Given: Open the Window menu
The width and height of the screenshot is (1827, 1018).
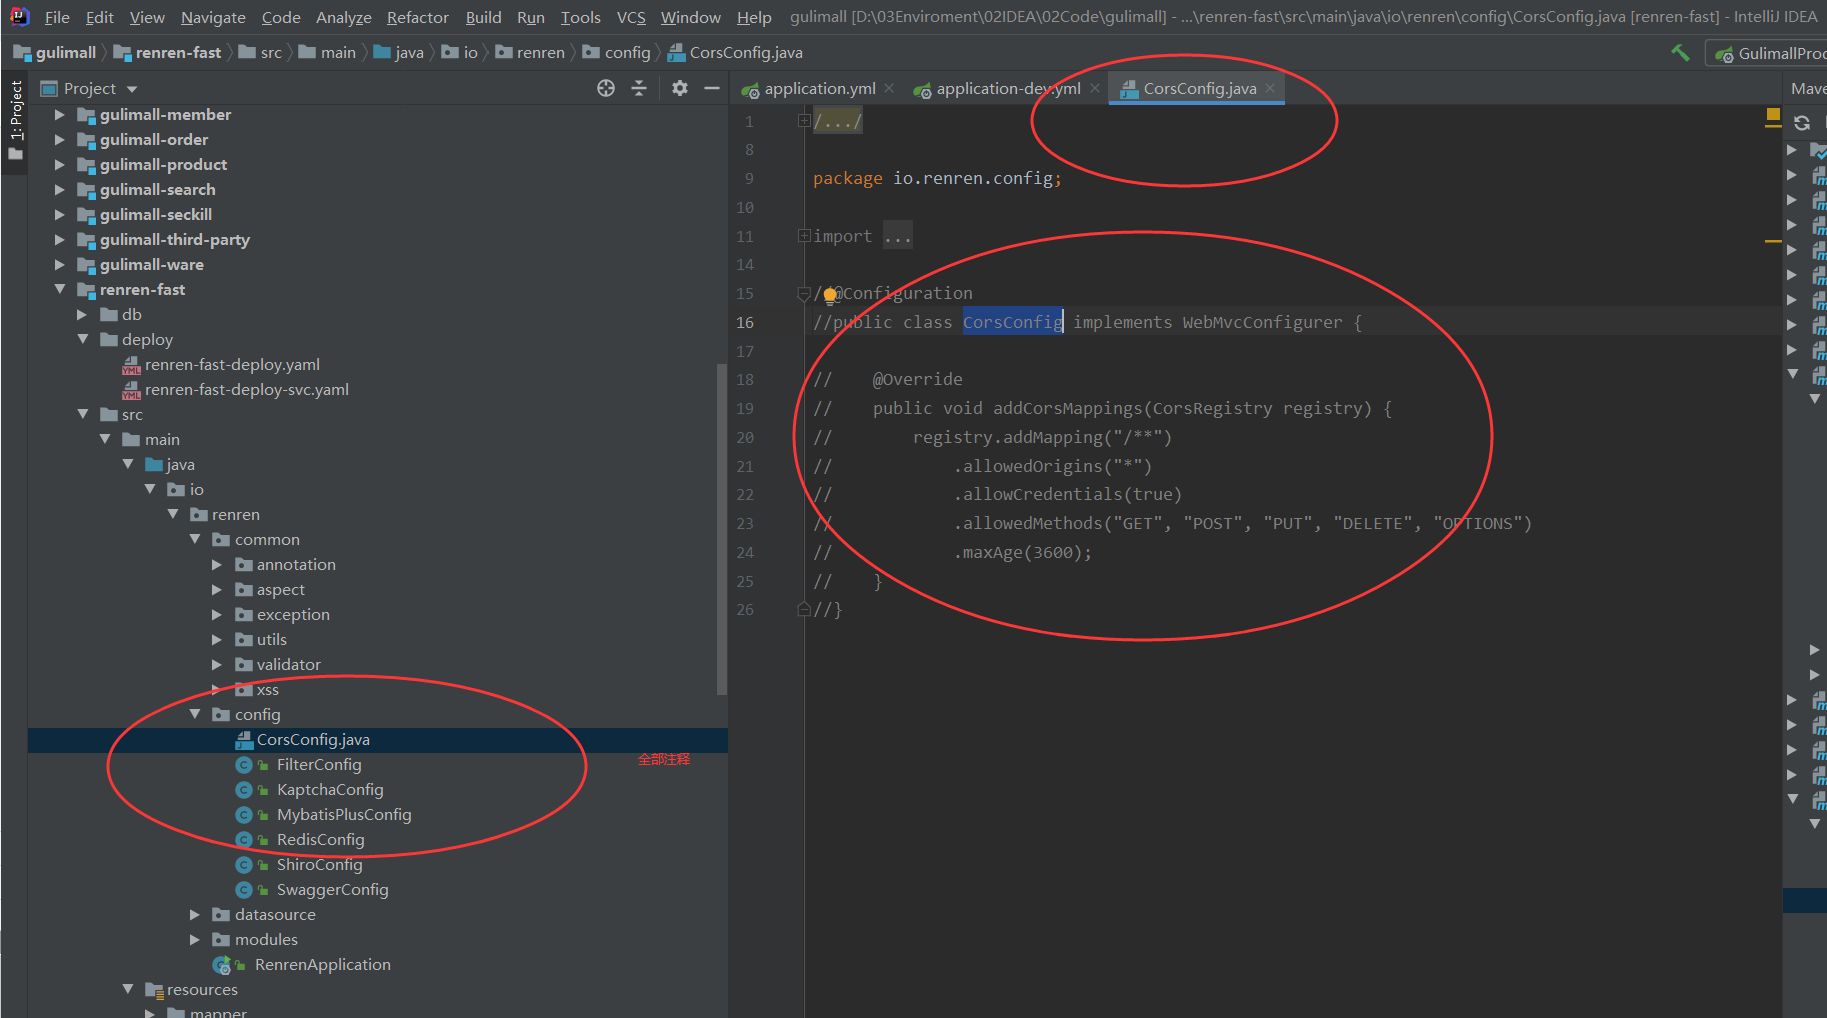Looking at the screenshot, I should [x=690, y=17].
